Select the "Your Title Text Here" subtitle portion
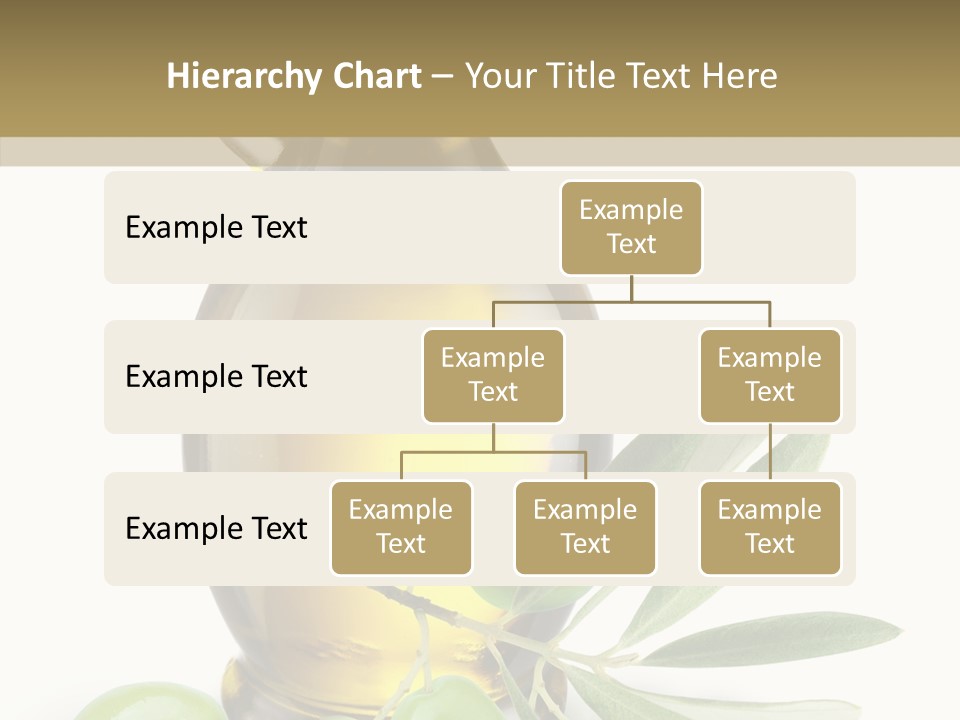This screenshot has height=720, width=960. click(620, 77)
